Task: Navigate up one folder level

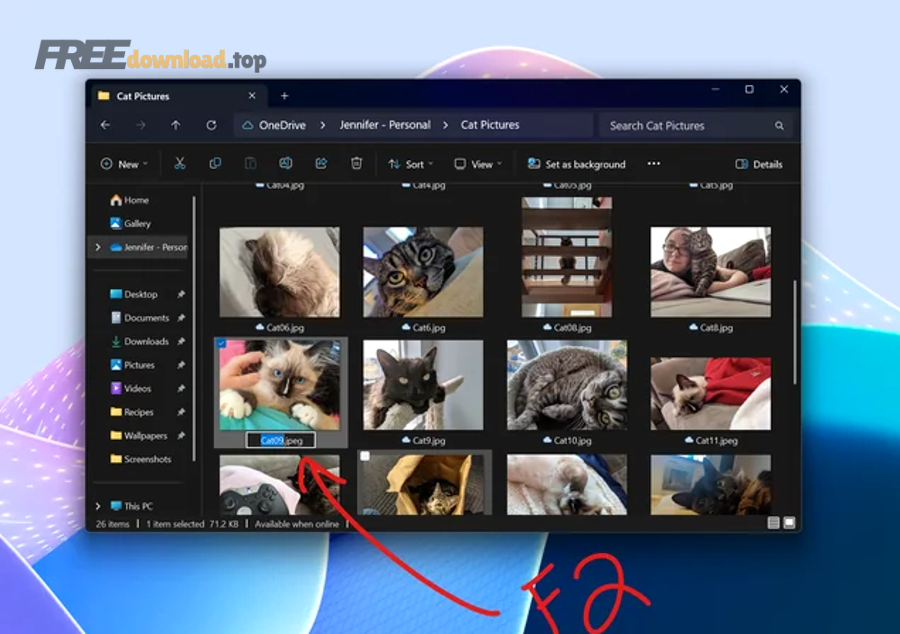Action: point(176,125)
